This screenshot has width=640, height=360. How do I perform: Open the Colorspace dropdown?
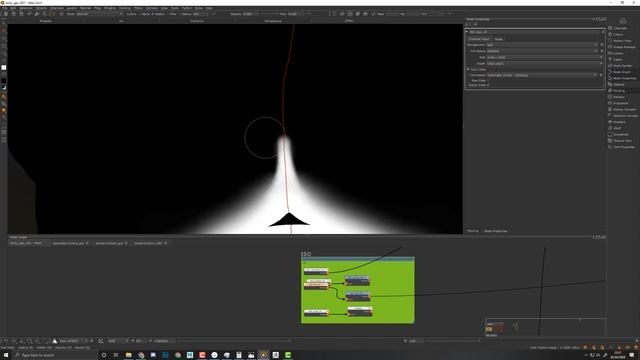(x=542, y=75)
